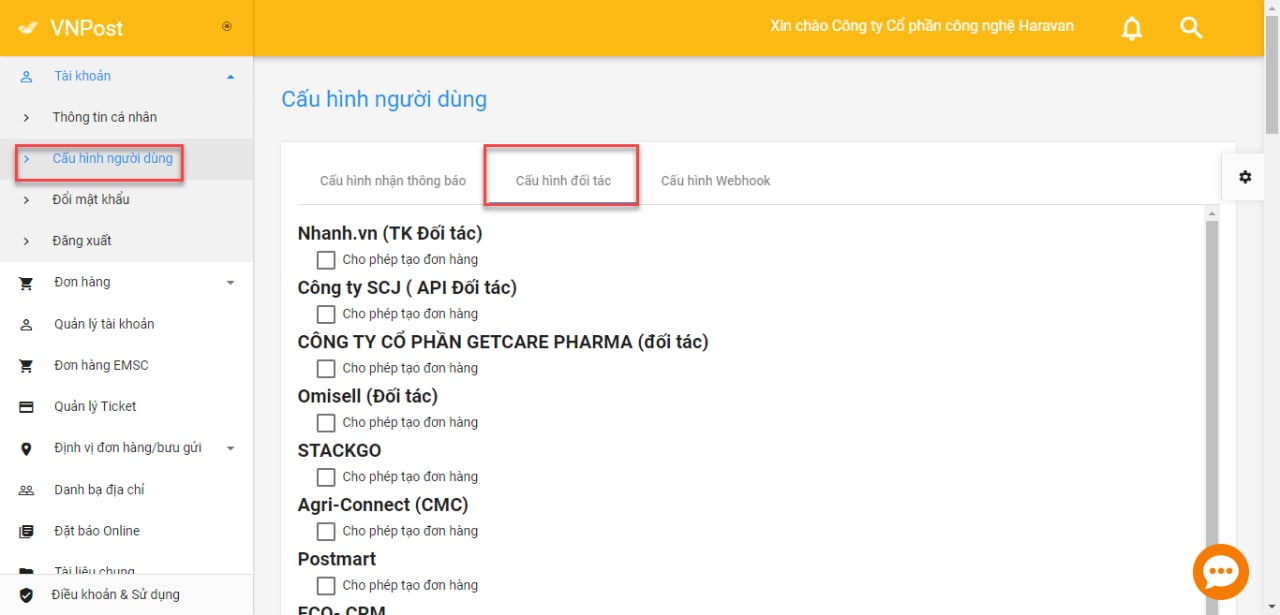Open Đặt báo Online page
This screenshot has height=615, width=1280.
coord(97,531)
